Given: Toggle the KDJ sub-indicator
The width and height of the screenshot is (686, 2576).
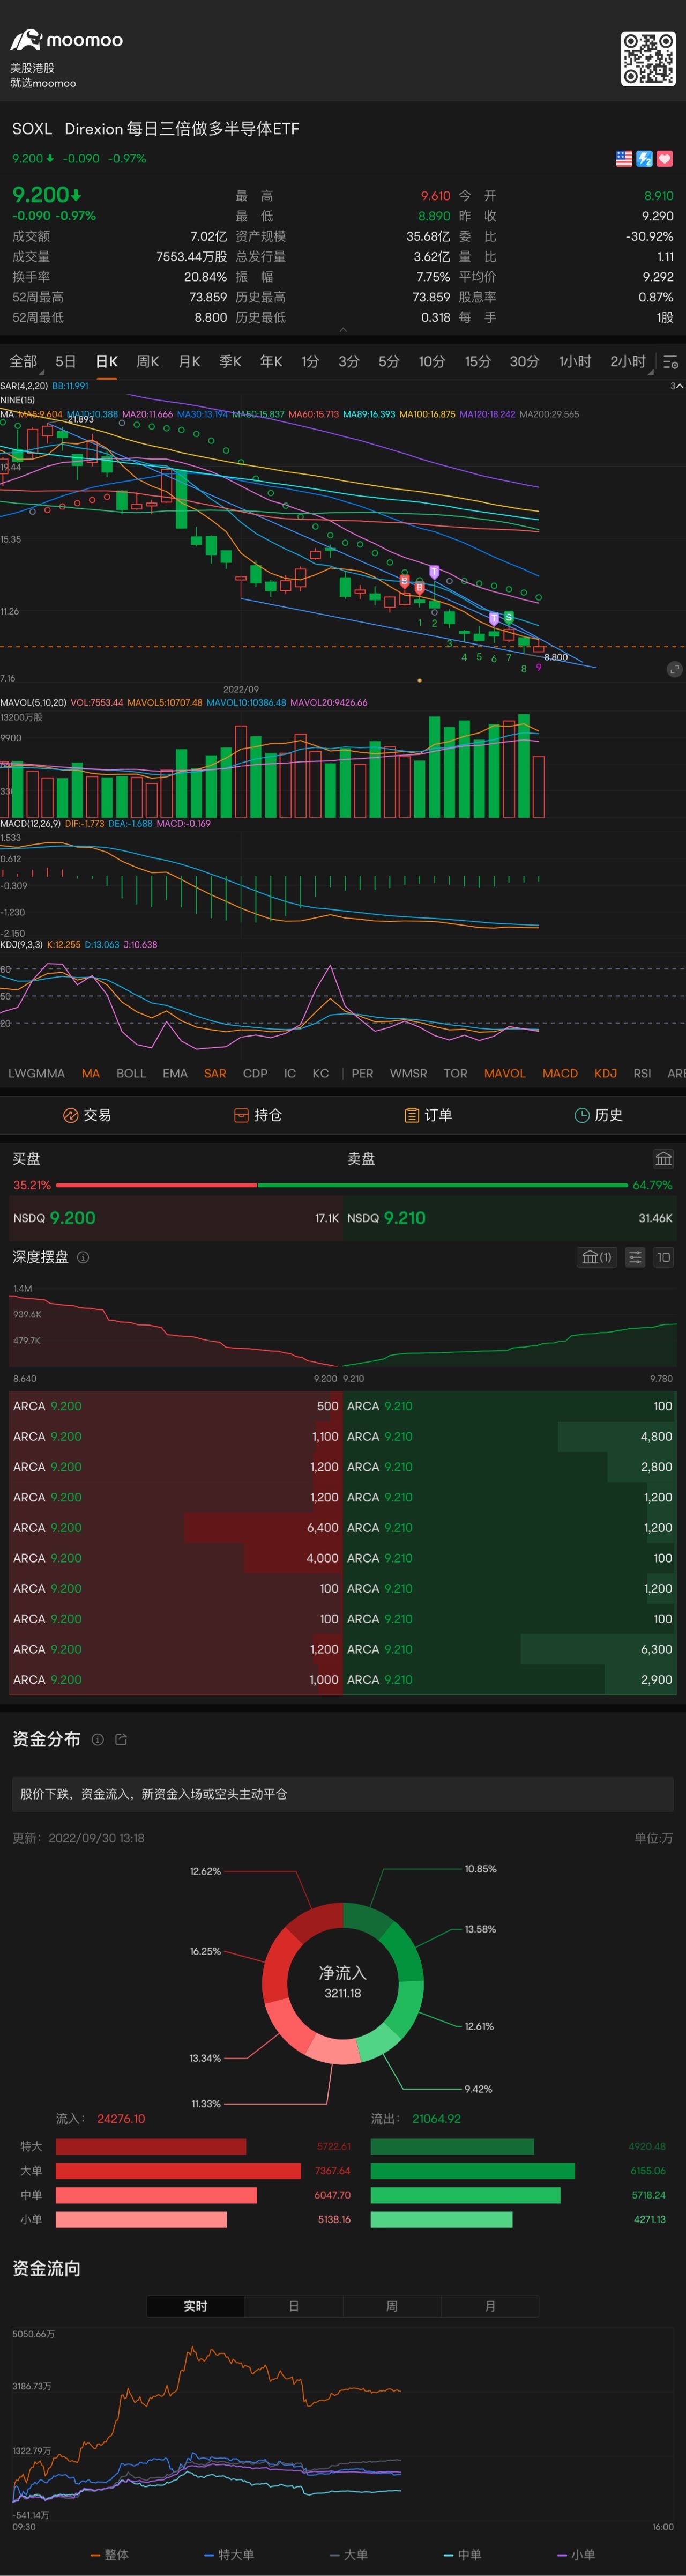Looking at the screenshot, I should click(605, 1073).
